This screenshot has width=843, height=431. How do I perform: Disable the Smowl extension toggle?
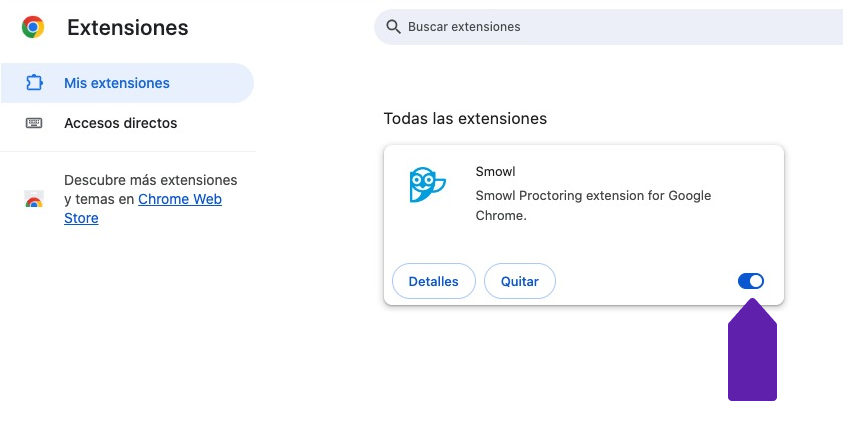pos(751,281)
